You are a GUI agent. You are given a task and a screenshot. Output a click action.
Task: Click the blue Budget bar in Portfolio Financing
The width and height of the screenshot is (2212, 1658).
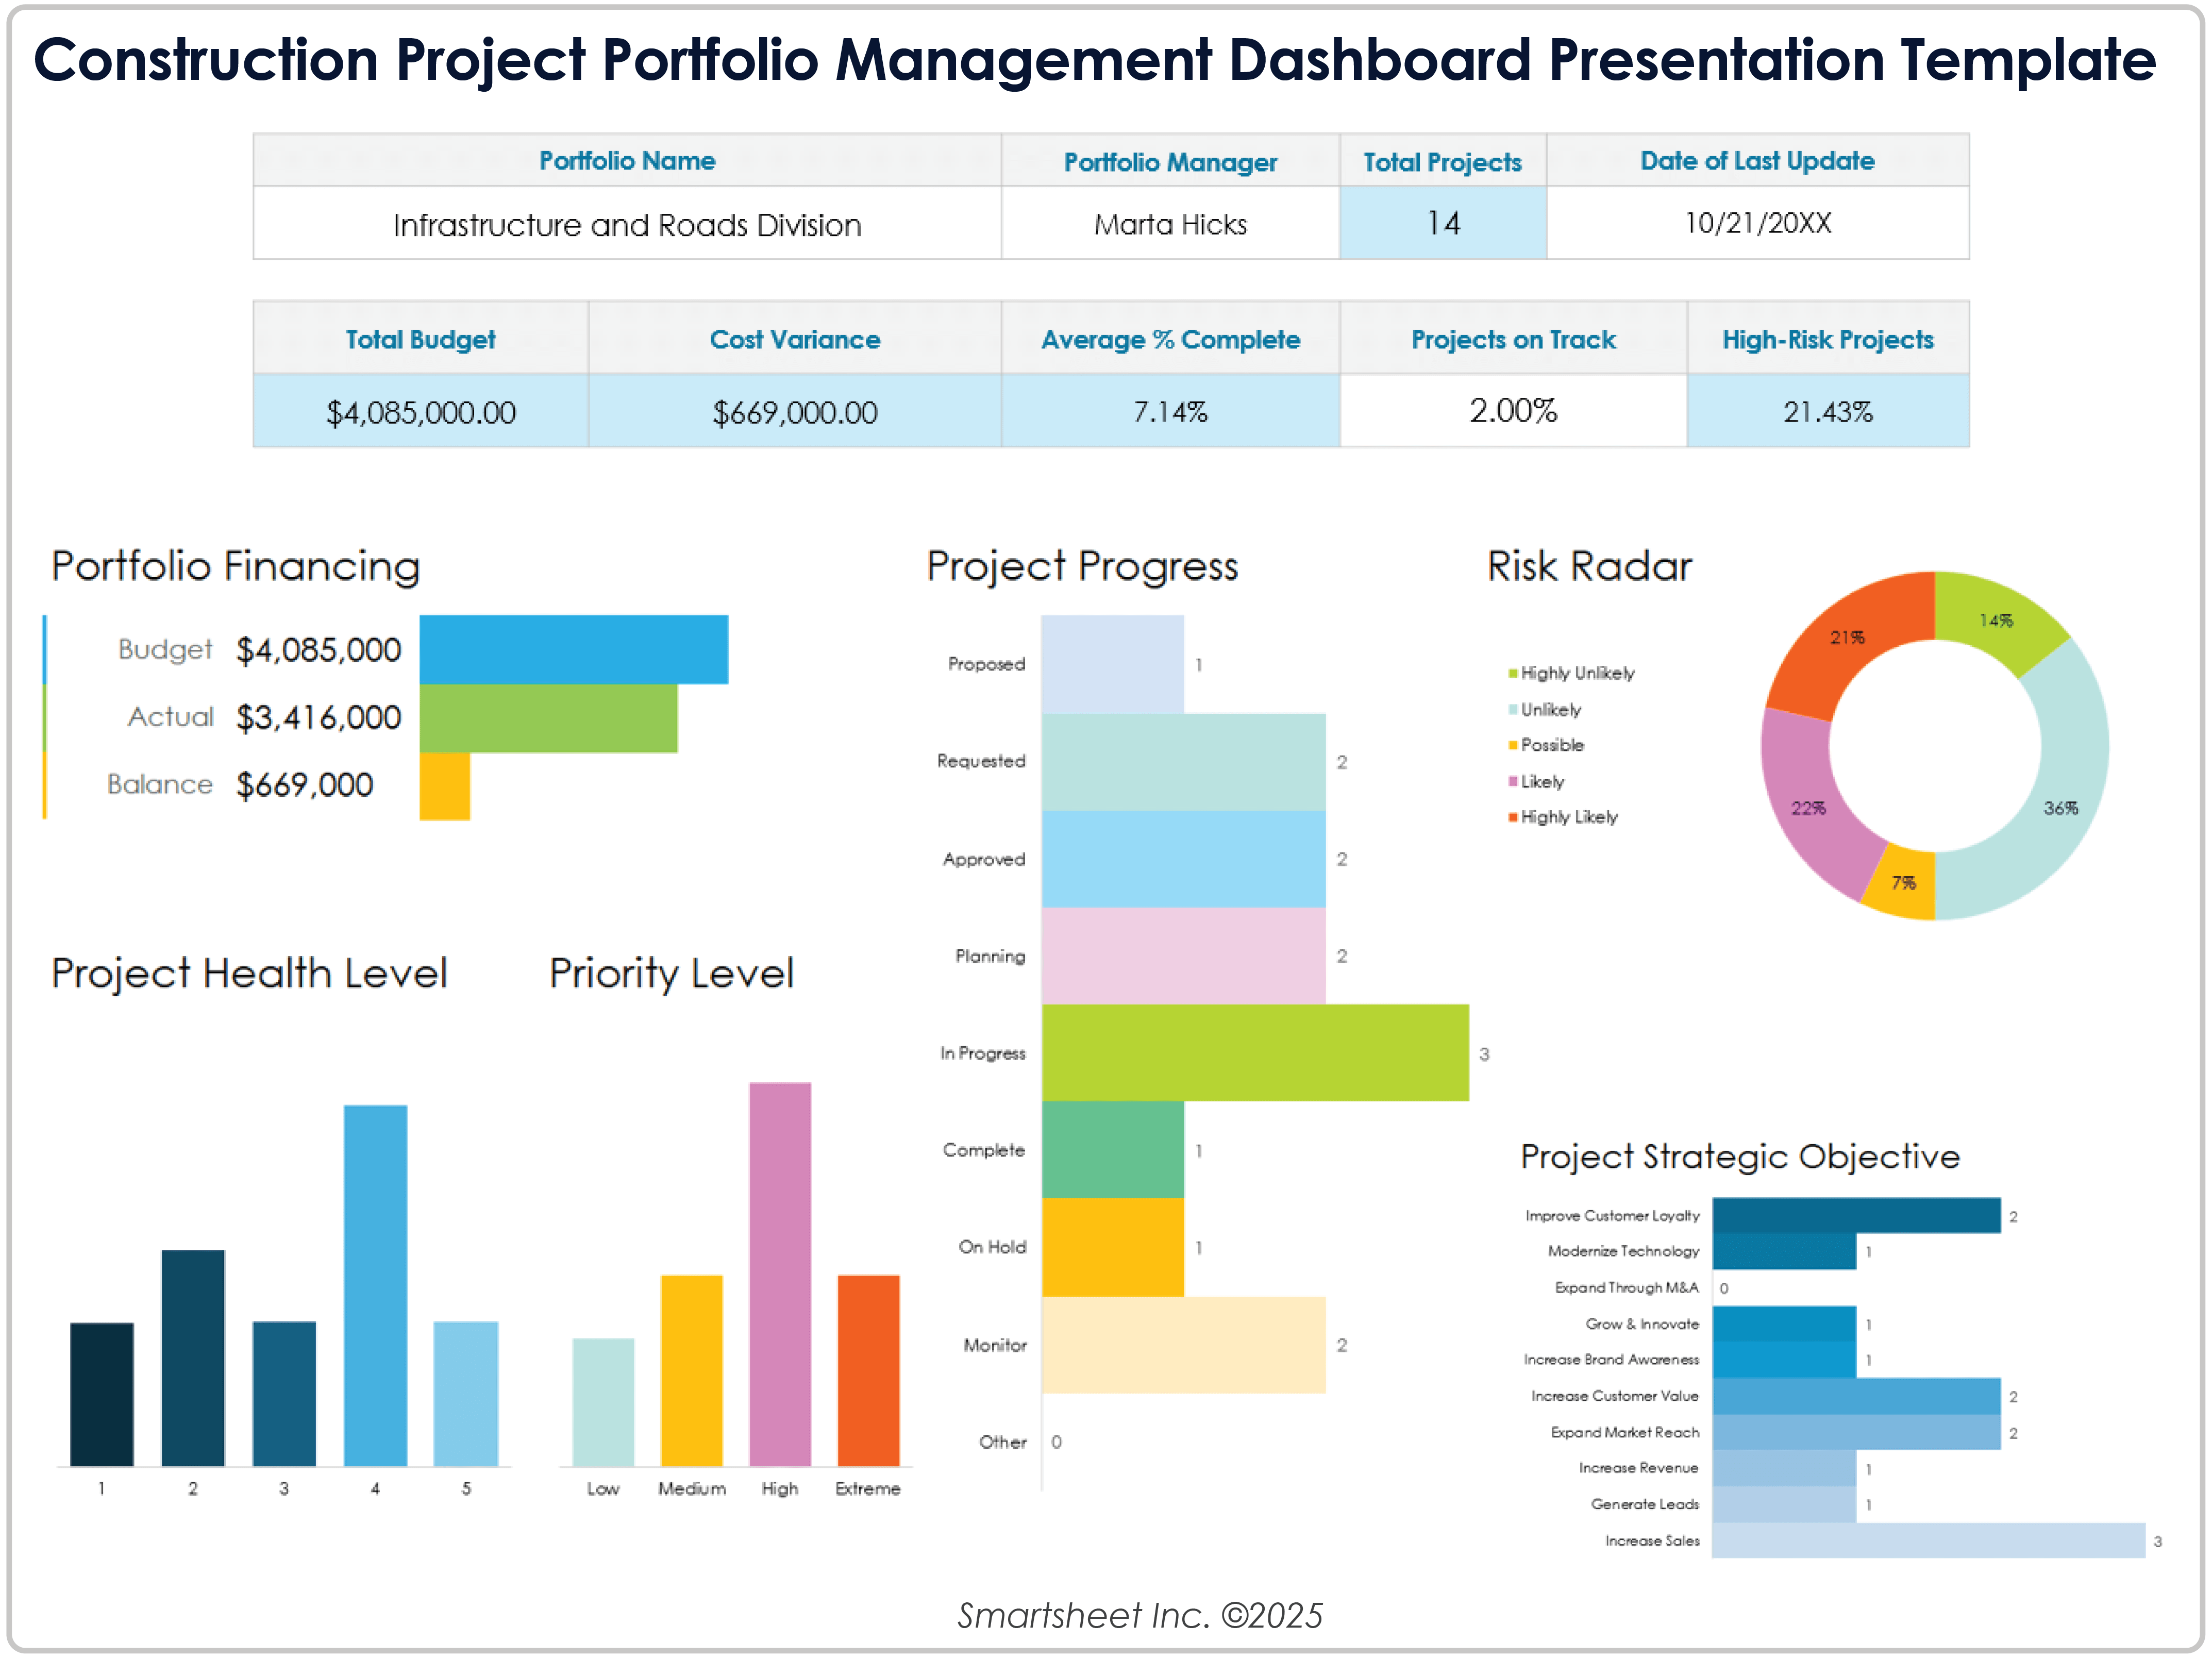573,649
